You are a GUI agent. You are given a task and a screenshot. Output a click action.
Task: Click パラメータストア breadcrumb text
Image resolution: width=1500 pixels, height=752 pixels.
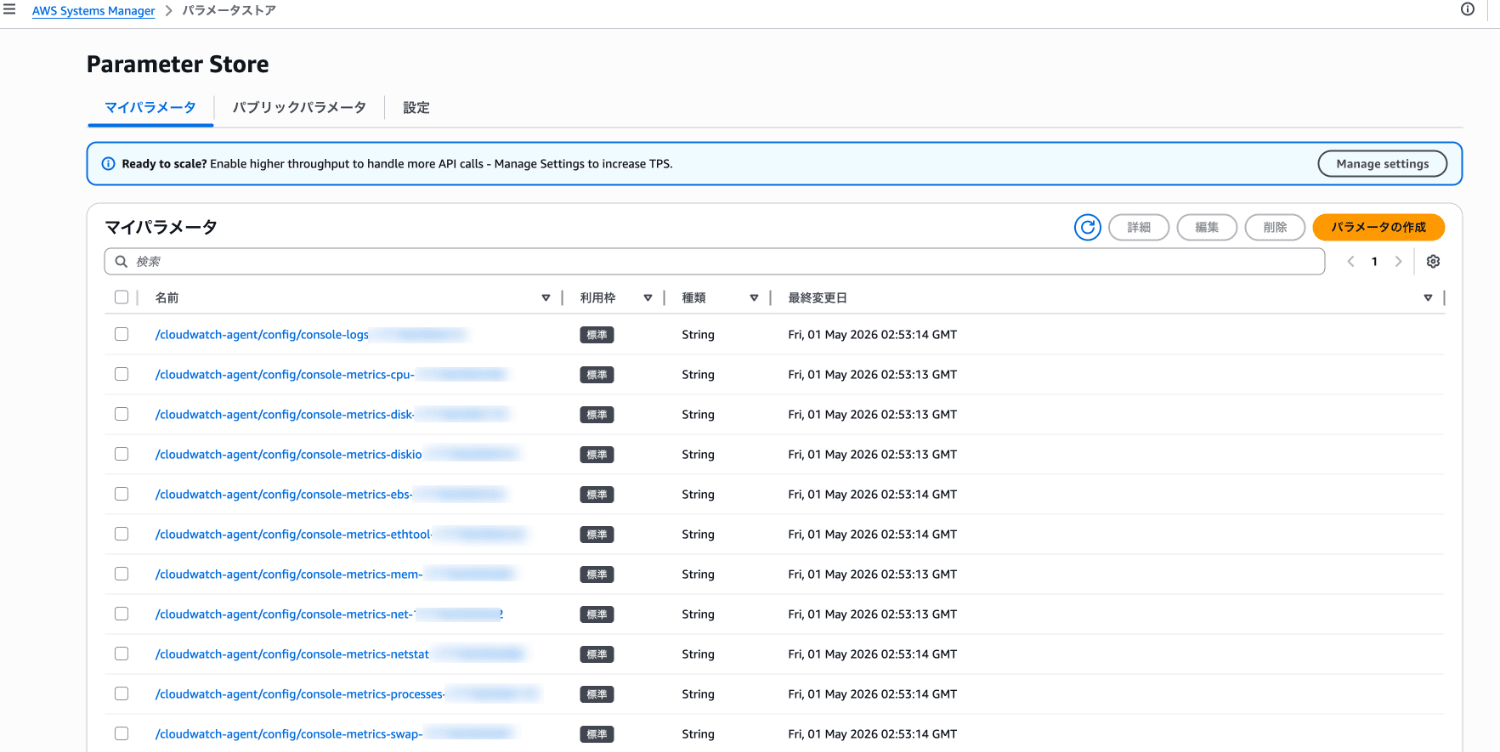pyautogui.click(x=229, y=11)
